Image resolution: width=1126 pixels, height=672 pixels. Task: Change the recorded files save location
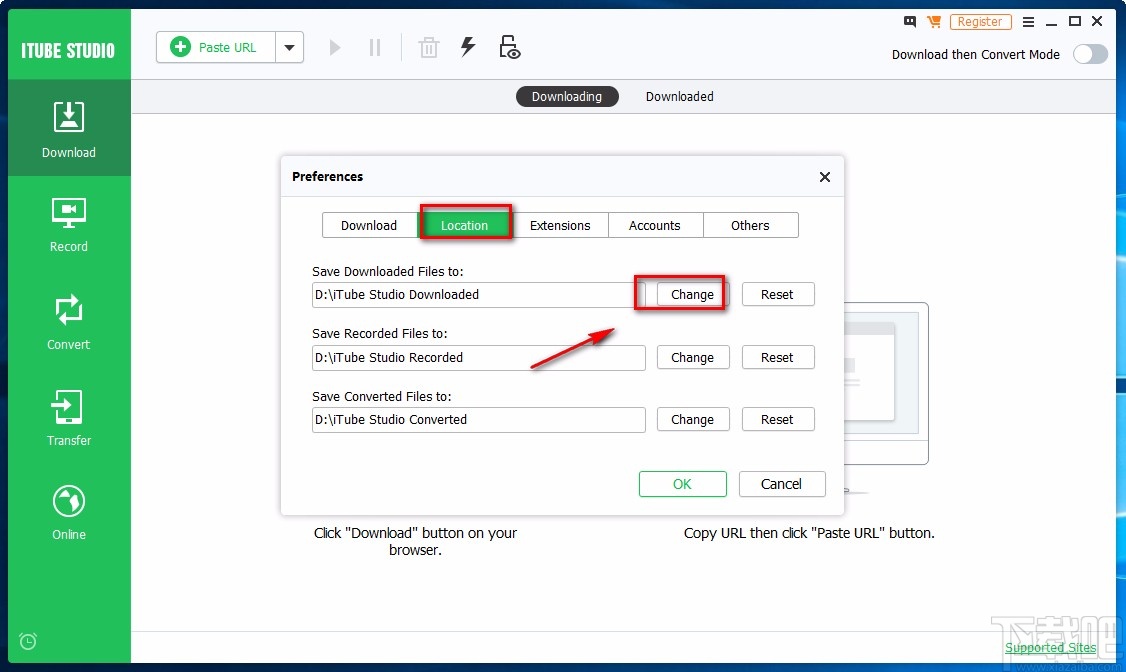point(692,357)
